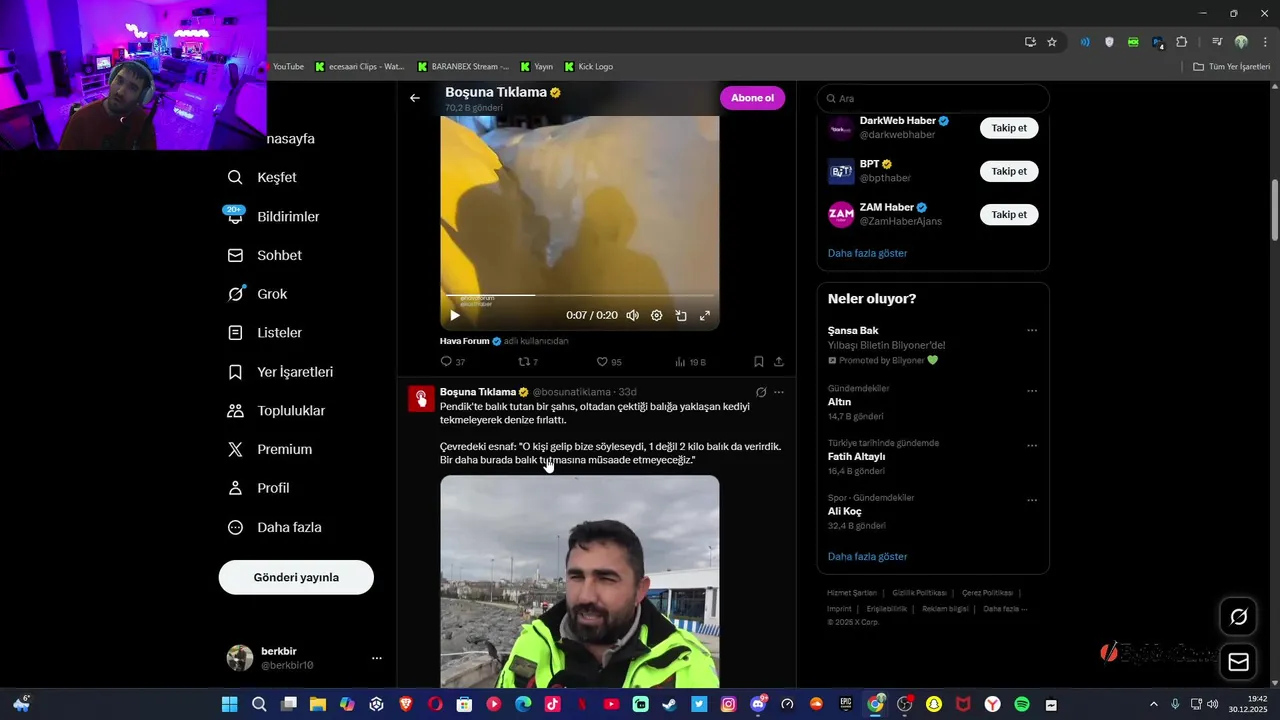Open Yer İşaretleri bookmarks page
Screen dimensions: 1280x720
280,371
